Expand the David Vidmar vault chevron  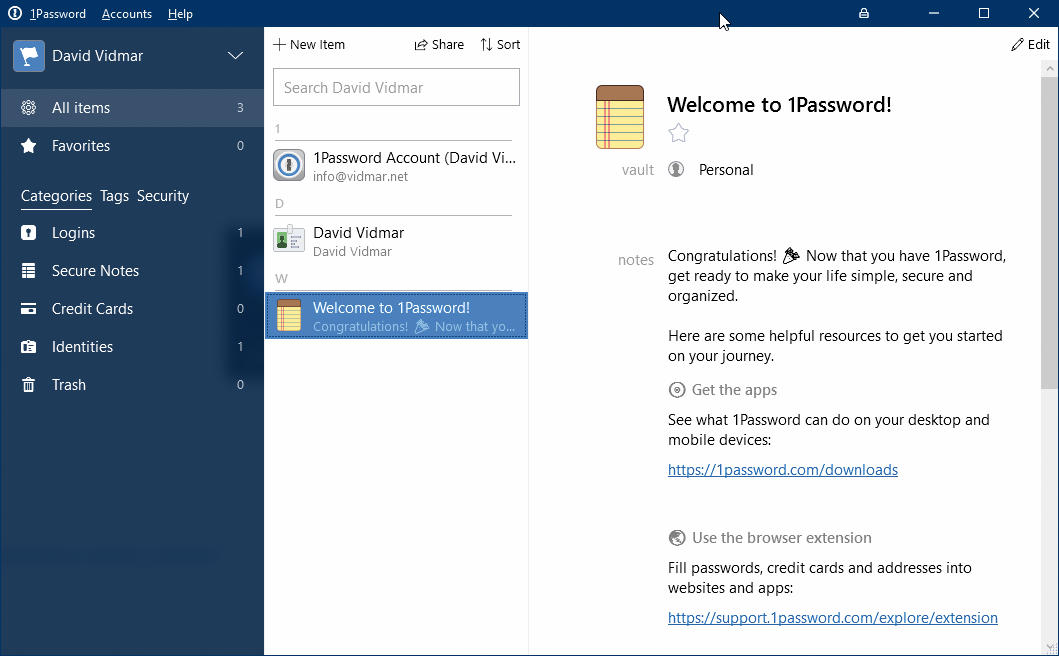pyautogui.click(x=235, y=55)
